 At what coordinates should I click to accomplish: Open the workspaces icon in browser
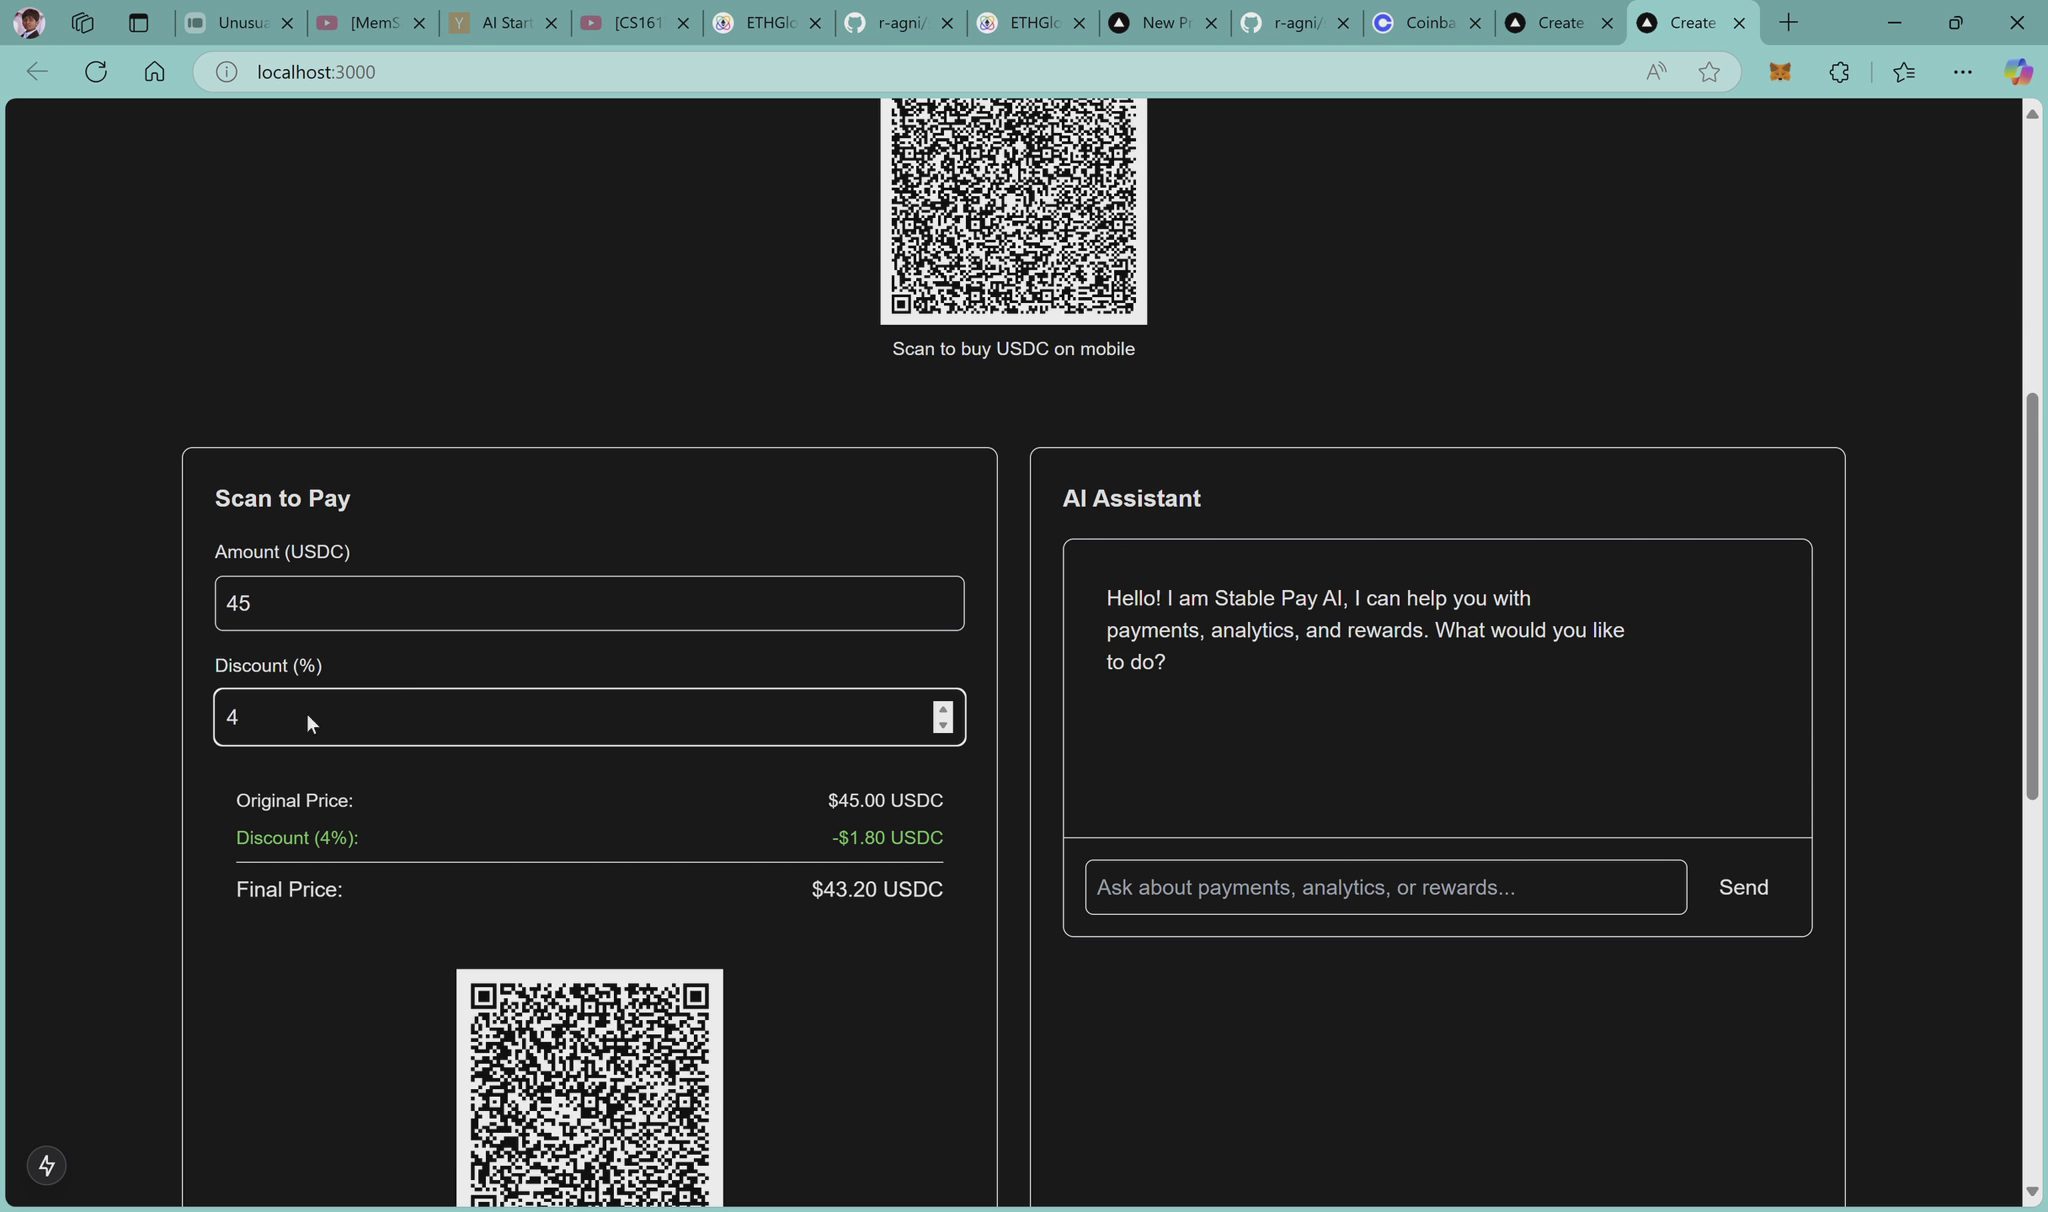[83, 22]
